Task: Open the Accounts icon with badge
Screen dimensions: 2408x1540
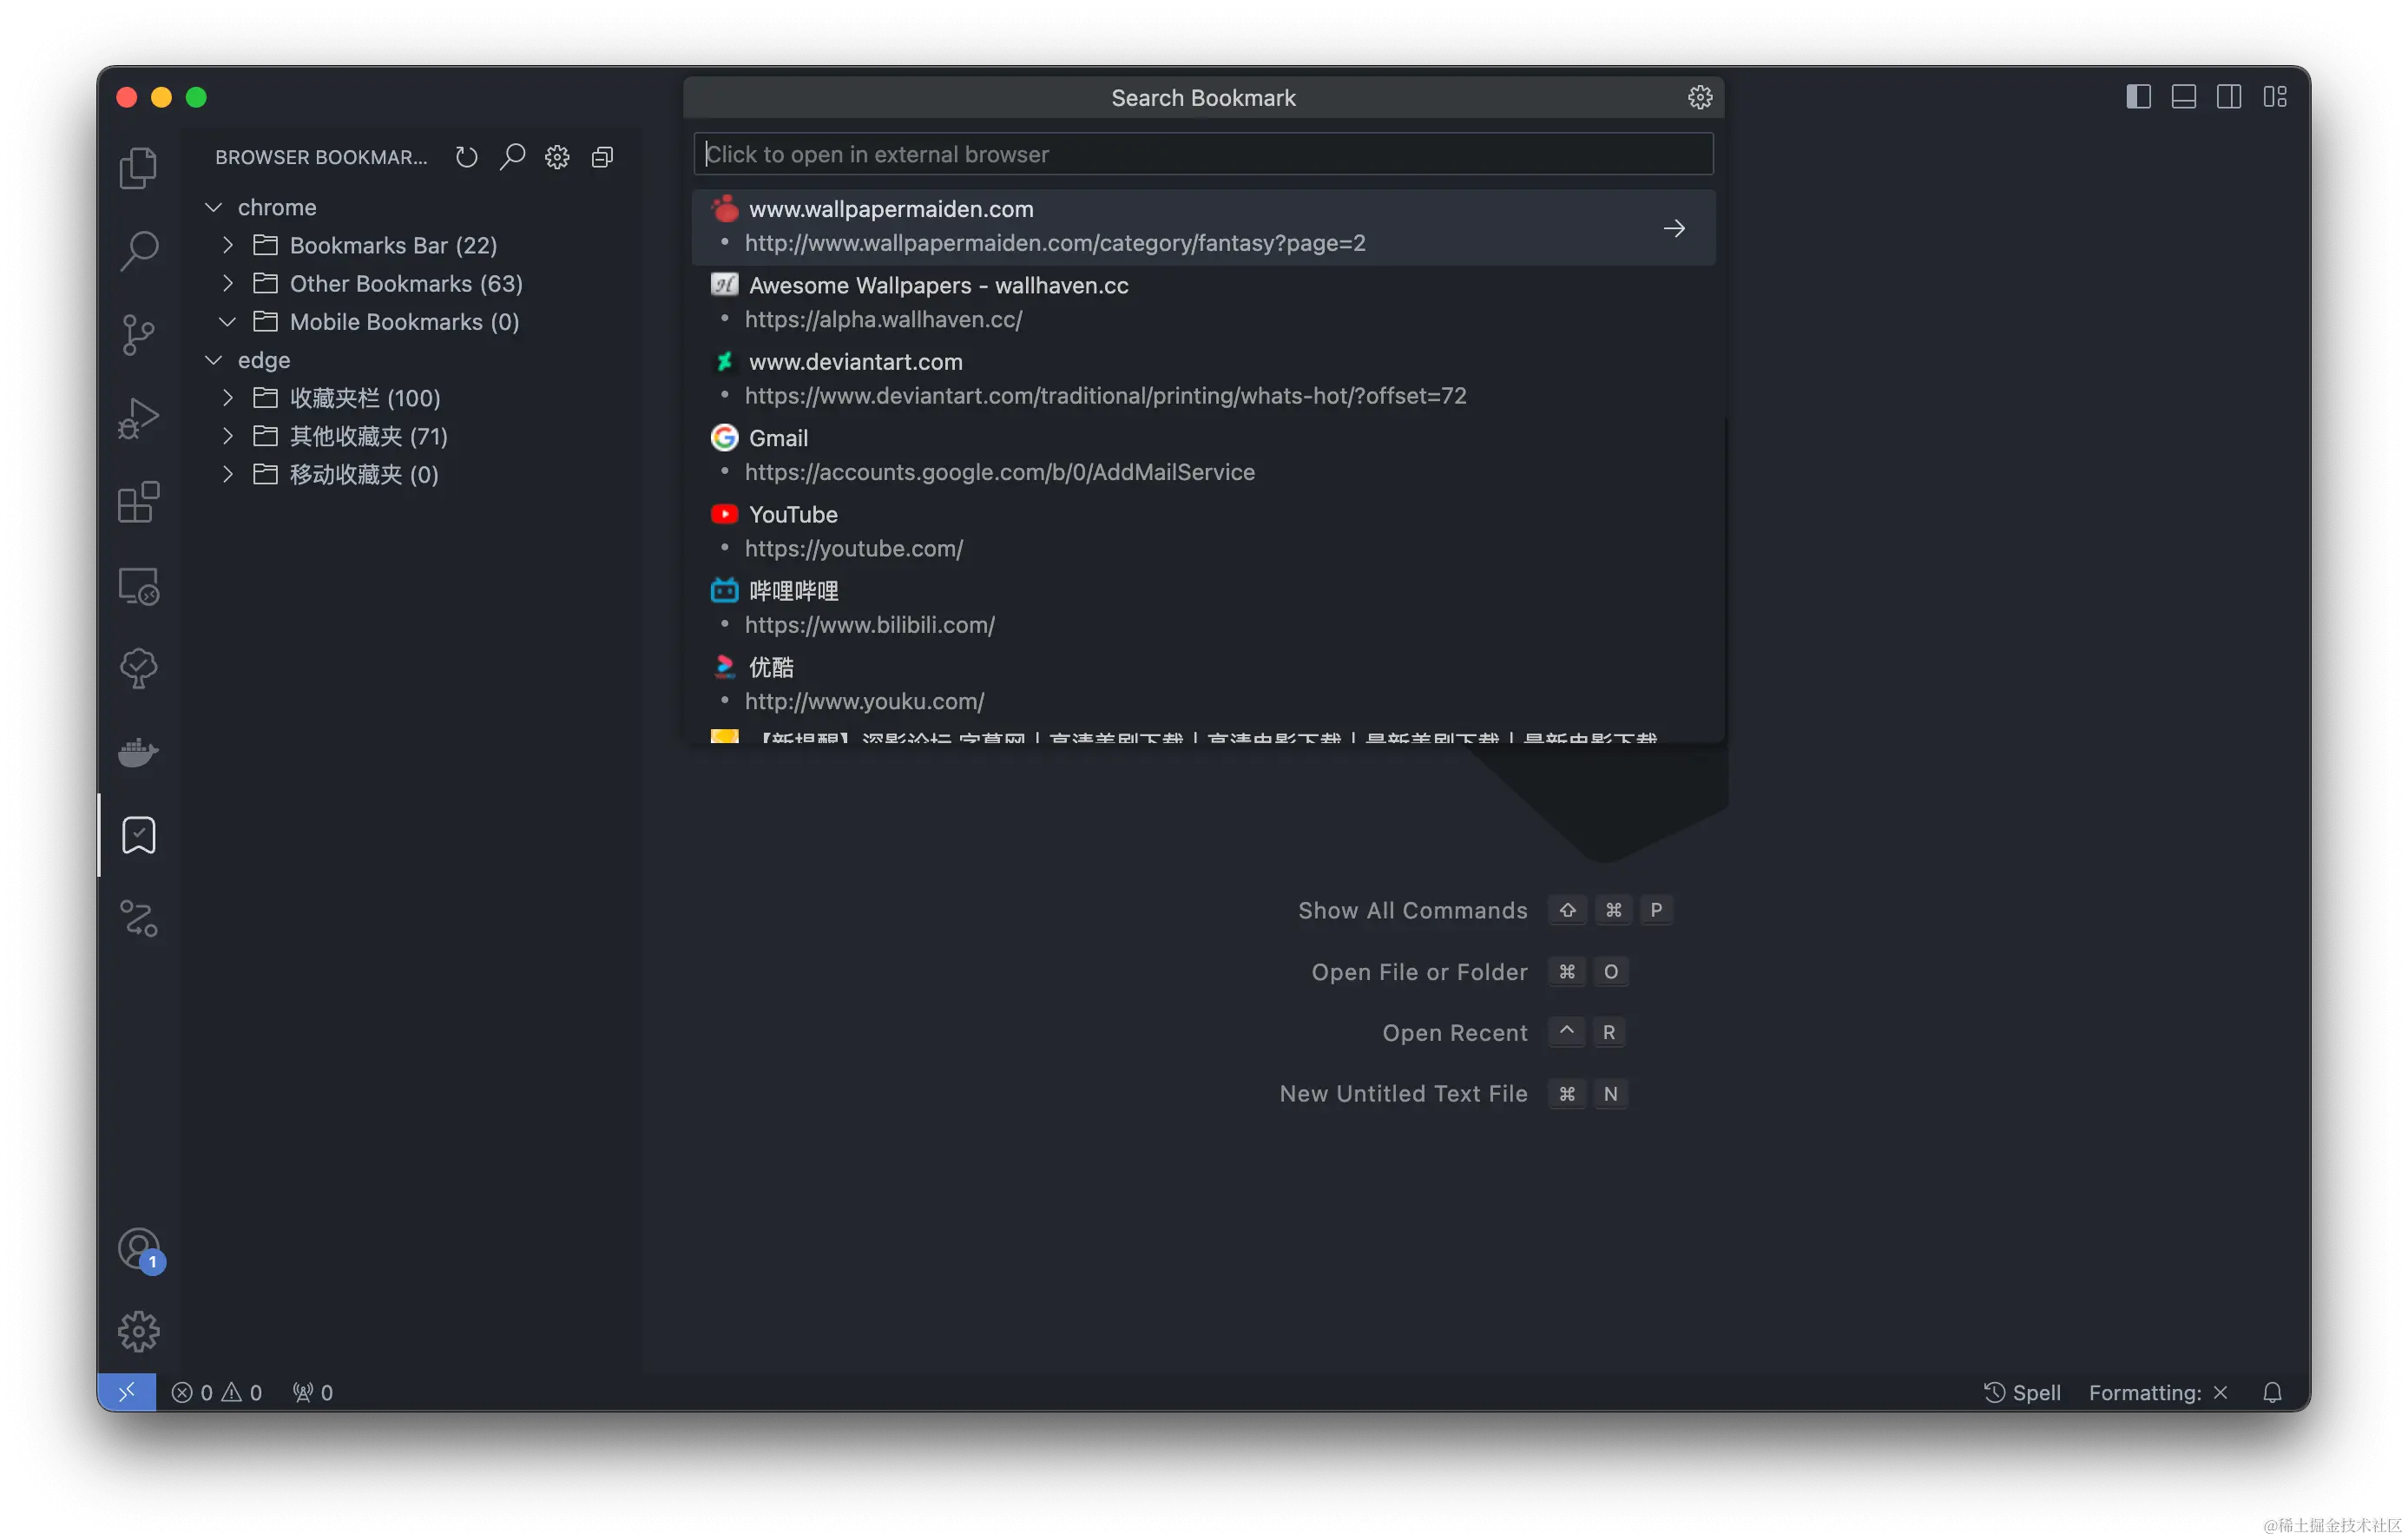Action: 138,1248
